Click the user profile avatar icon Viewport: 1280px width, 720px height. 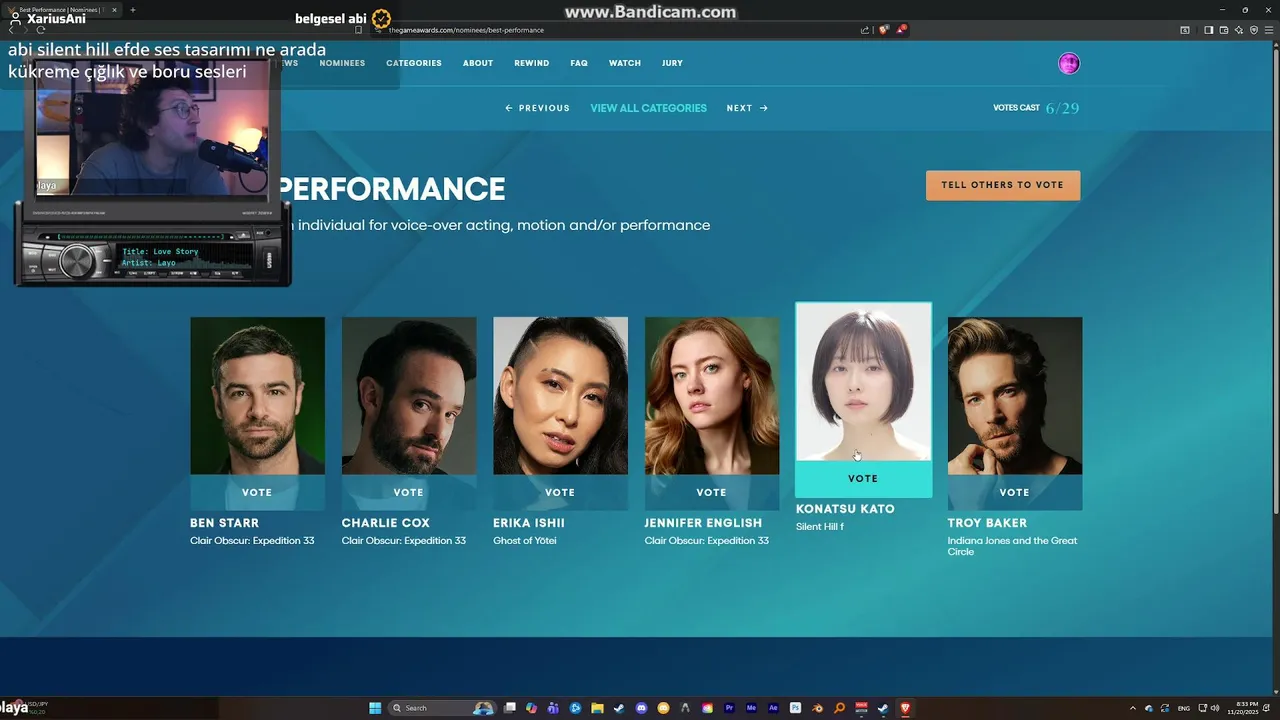pyautogui.click(x=1069, y=64)
